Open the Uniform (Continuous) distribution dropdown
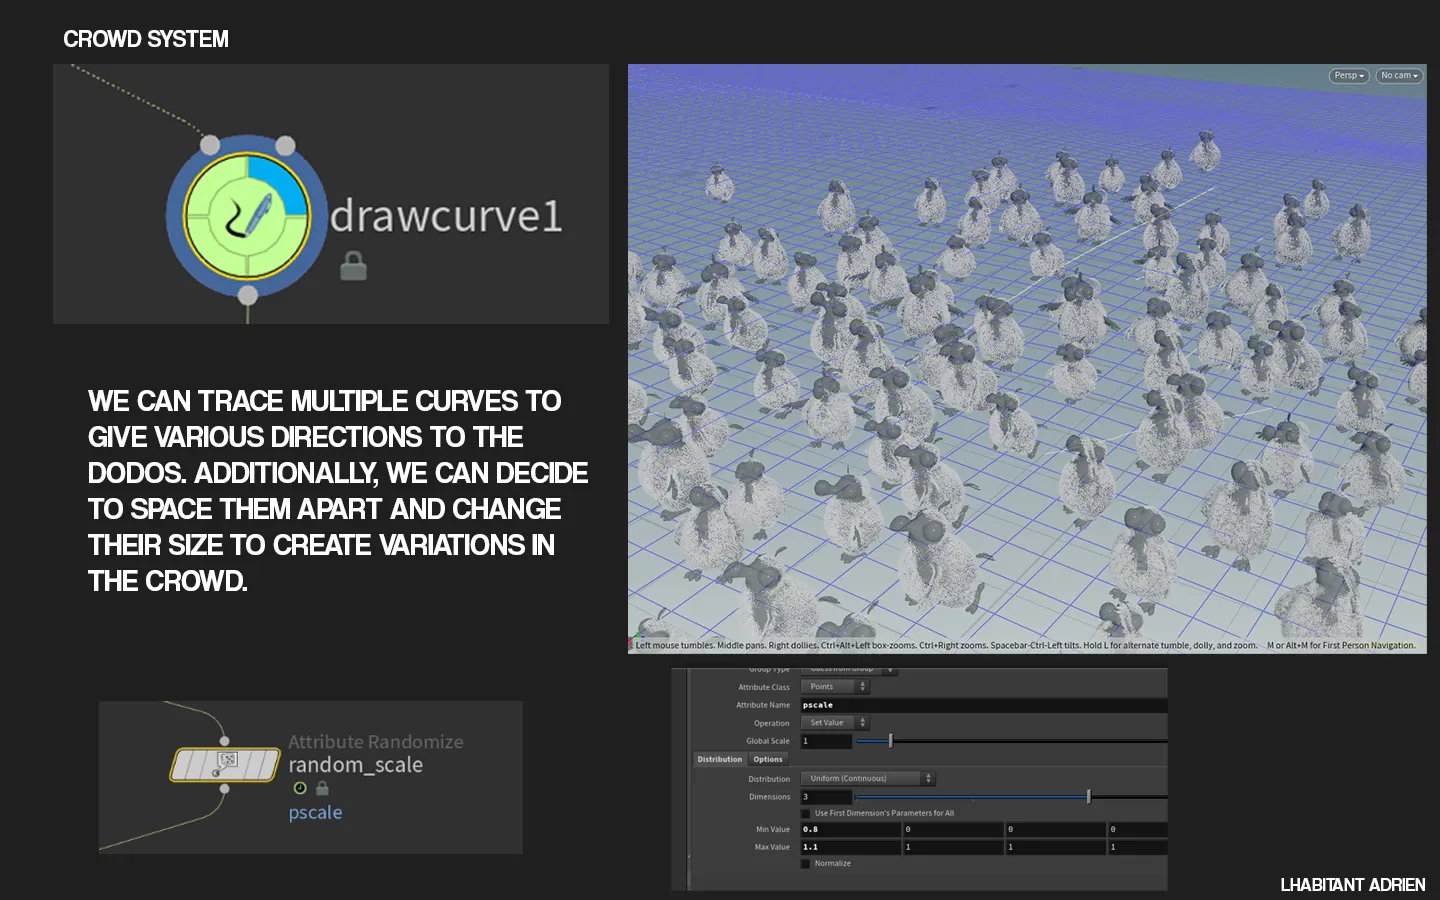 [868, 779]
